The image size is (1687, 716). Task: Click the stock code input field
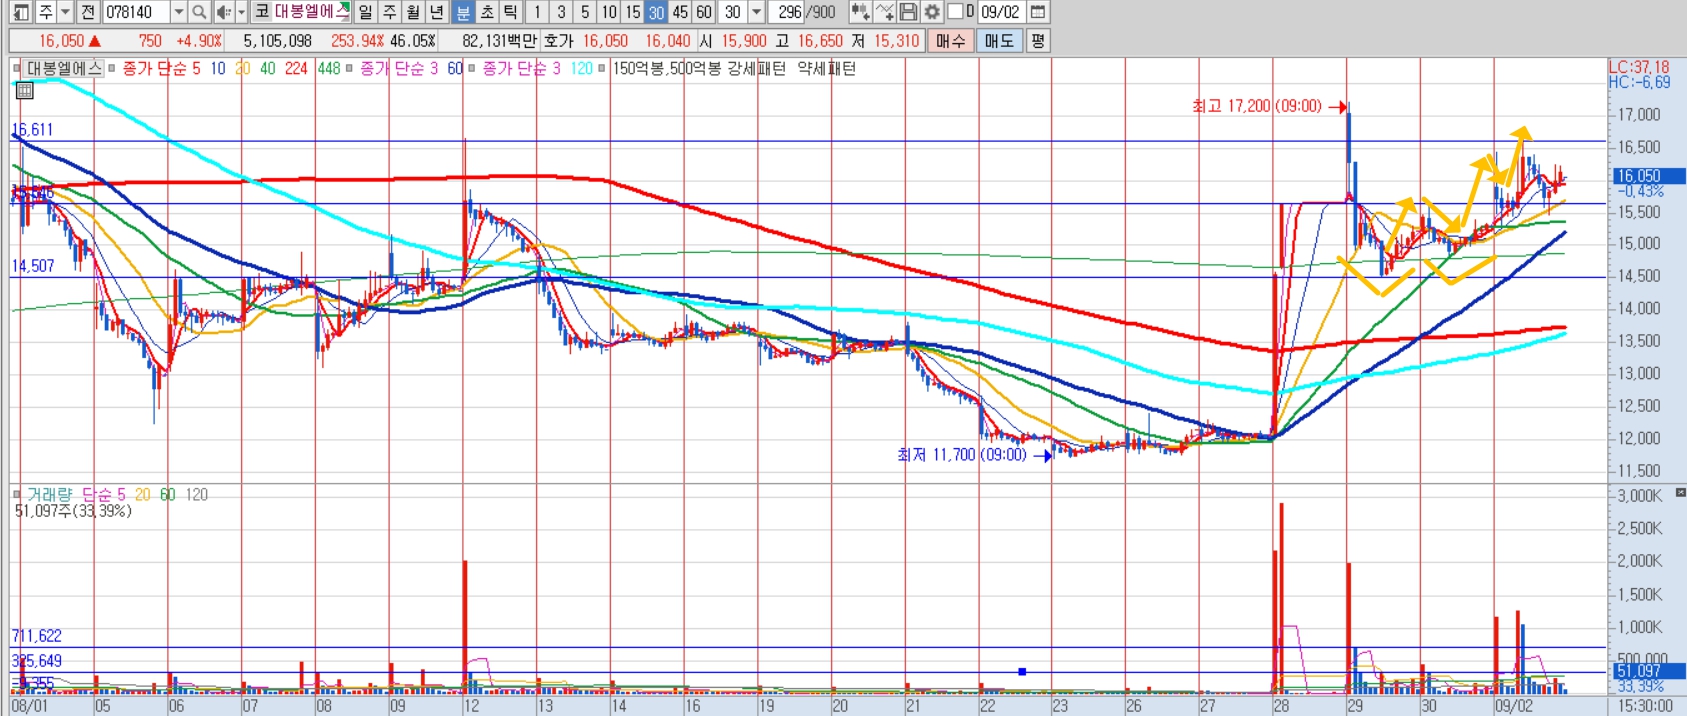point(136,12)
